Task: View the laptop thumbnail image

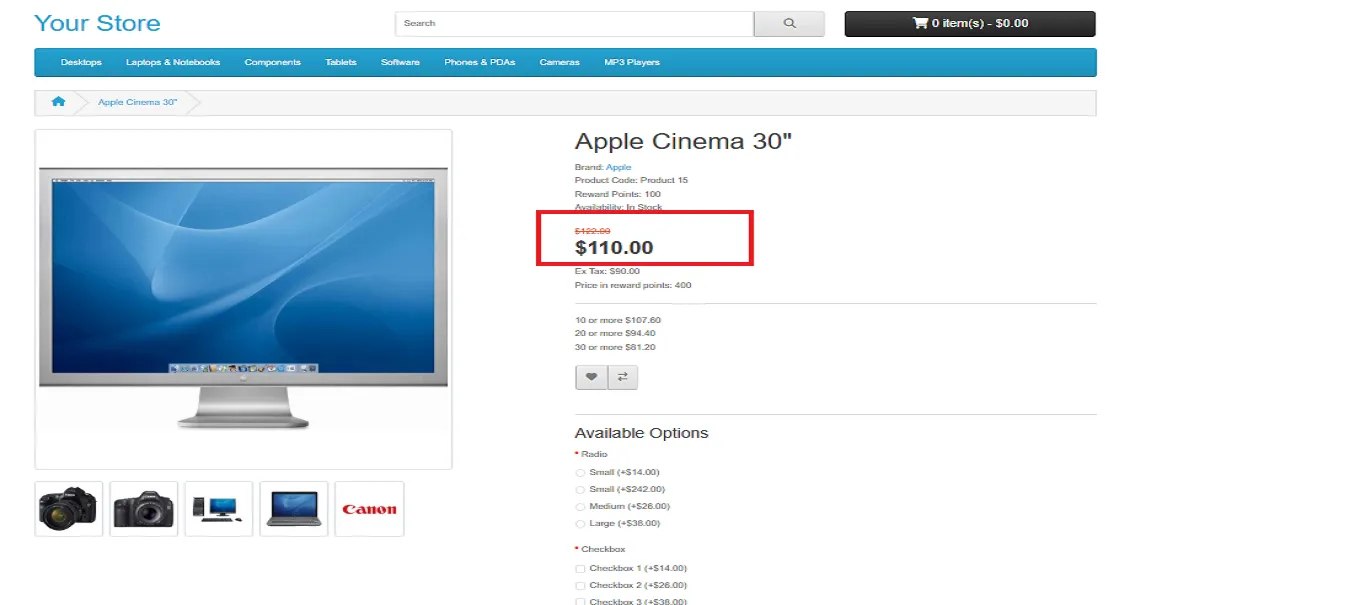Action: 294,509
